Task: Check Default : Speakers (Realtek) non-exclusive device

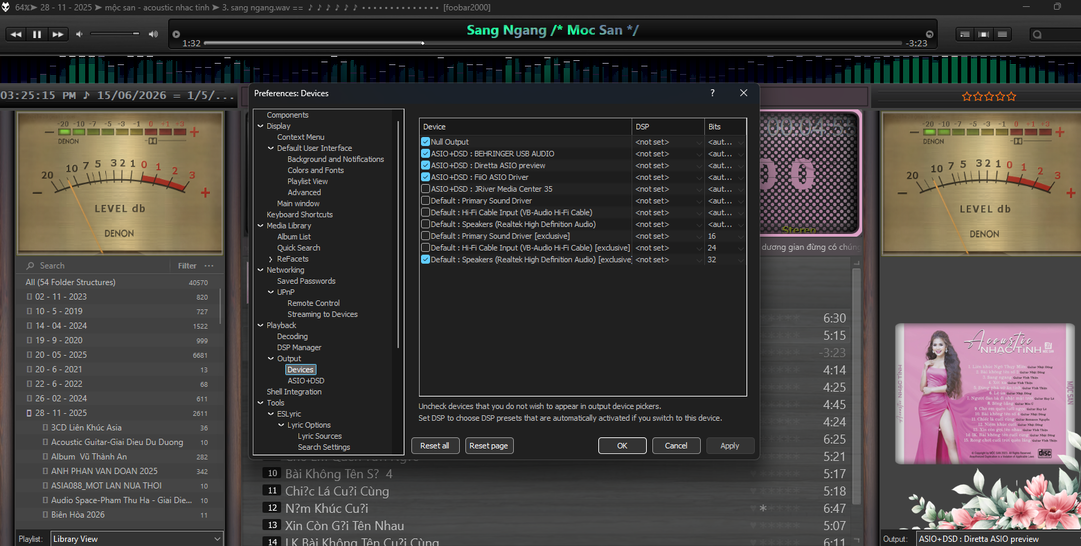Action: [x=425, y=224]
